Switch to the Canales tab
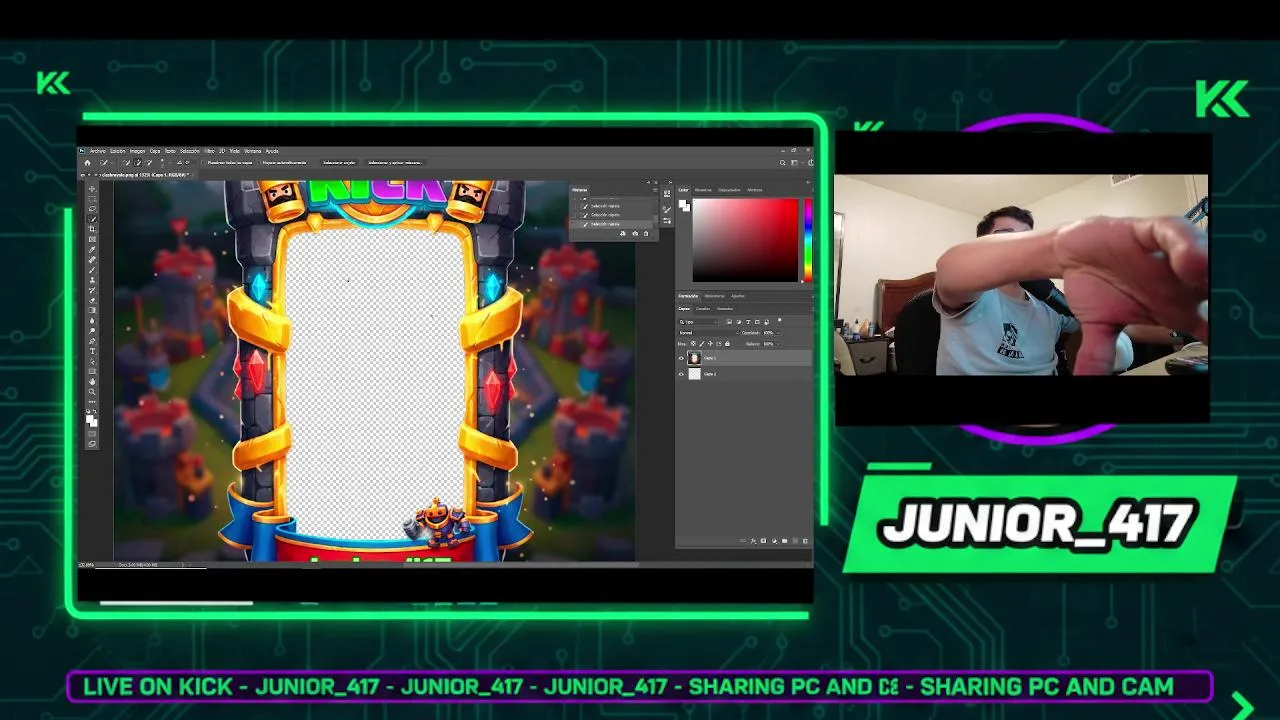Viewport: 1280px width, 720px height. coord(703,309)
